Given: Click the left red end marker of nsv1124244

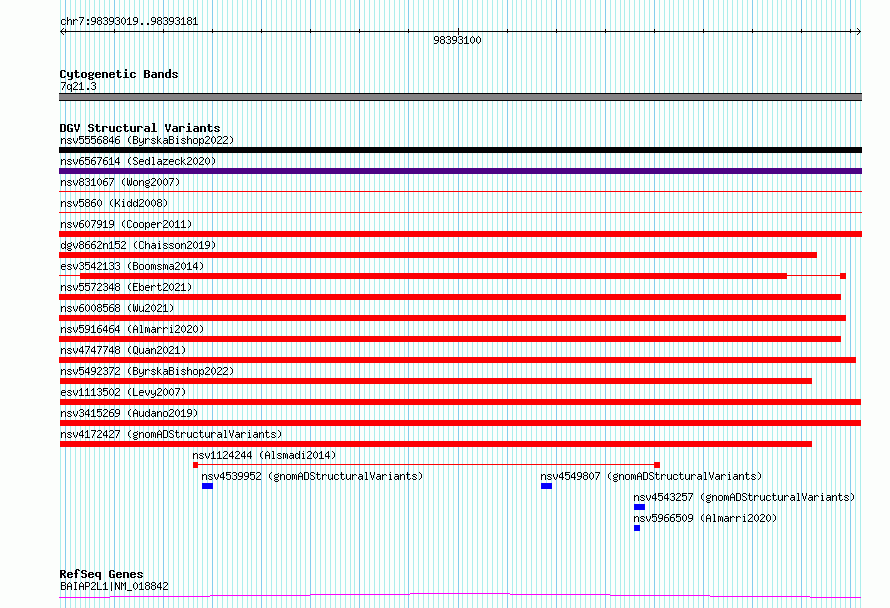Looking at the screenshot, I should [x=195, y=465].
